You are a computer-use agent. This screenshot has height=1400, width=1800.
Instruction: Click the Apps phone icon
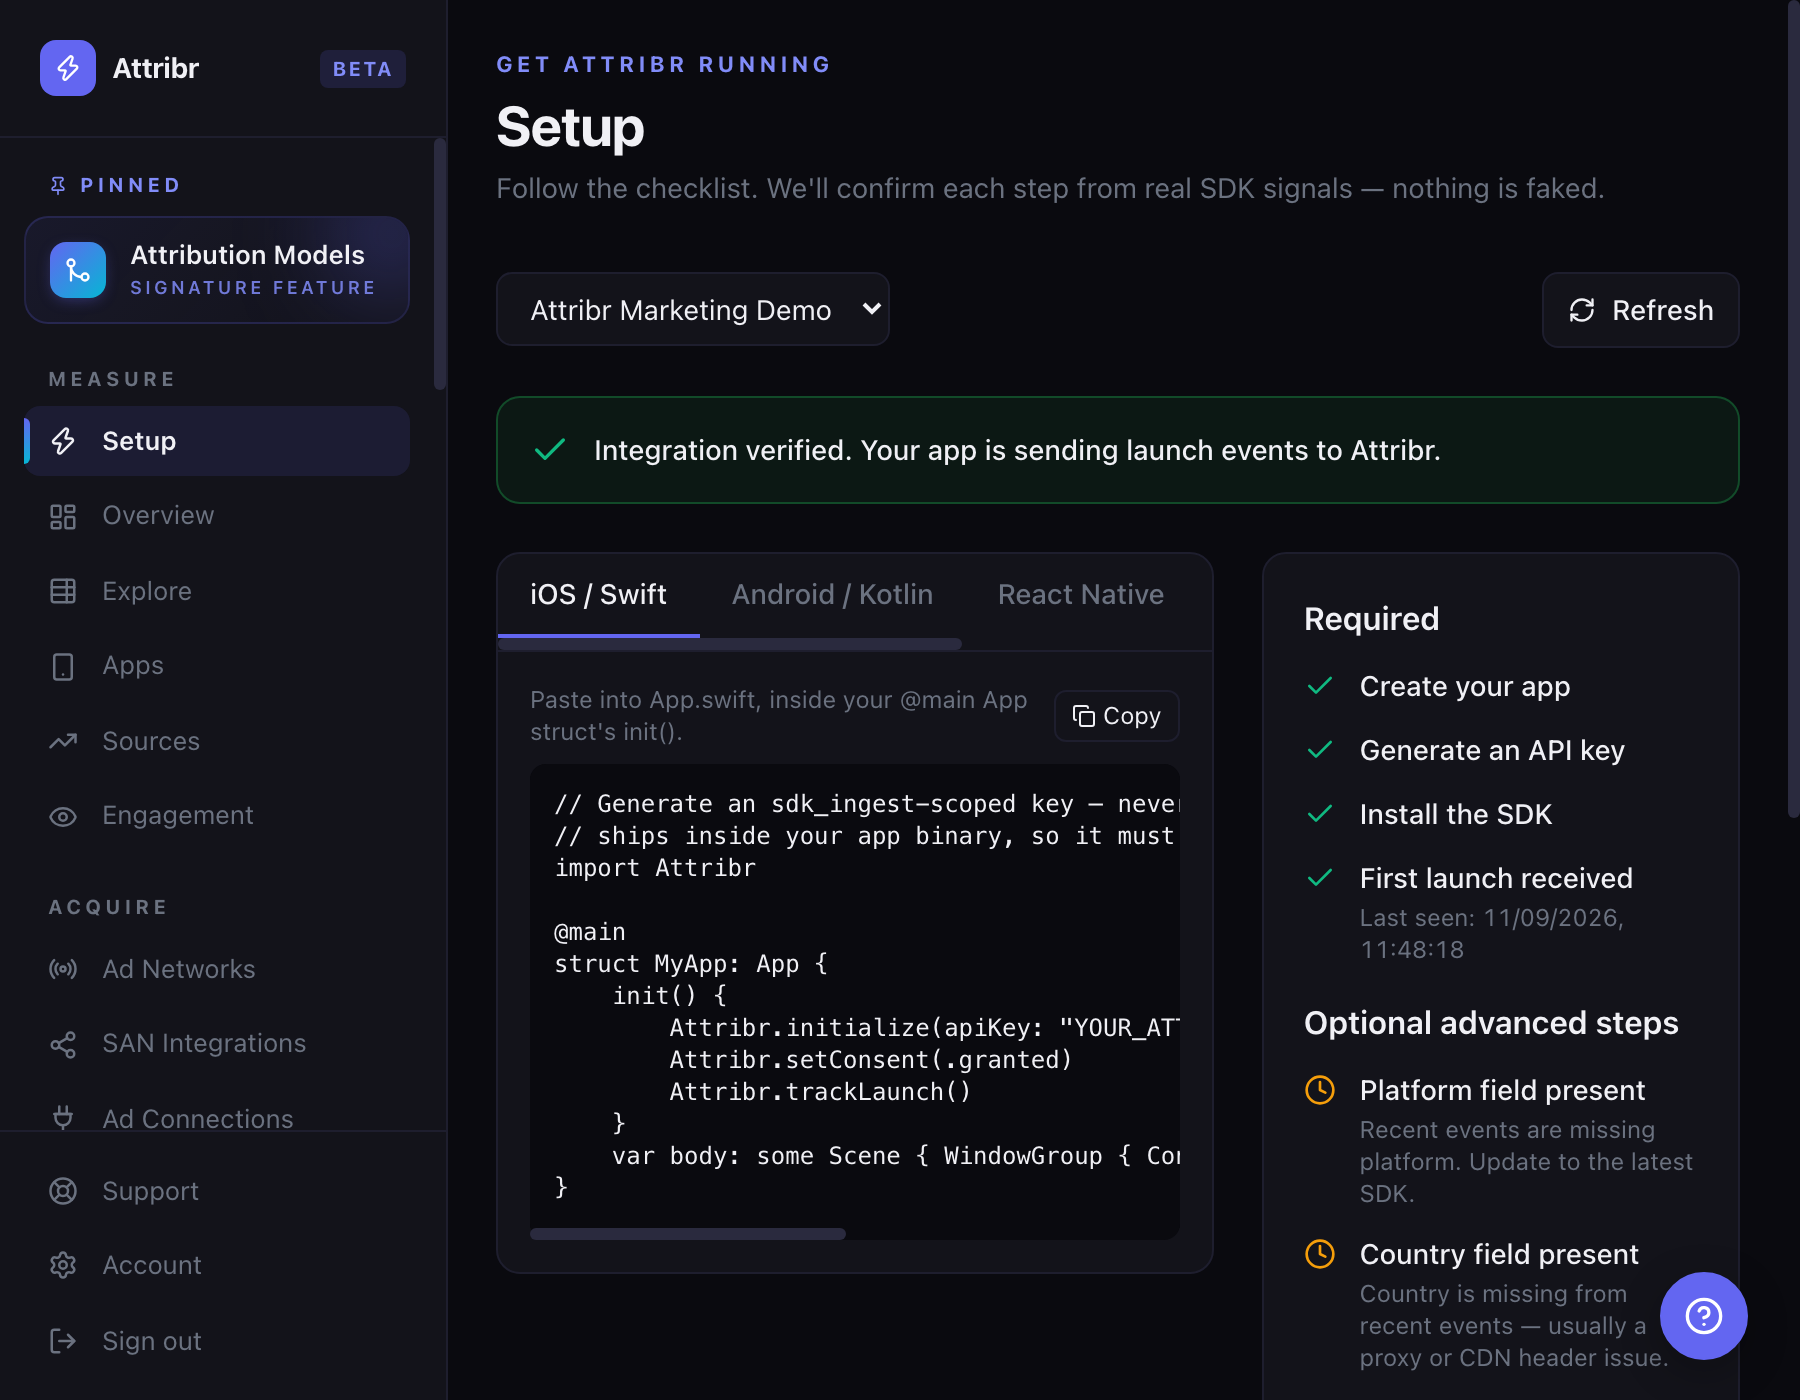coord(63,667)
